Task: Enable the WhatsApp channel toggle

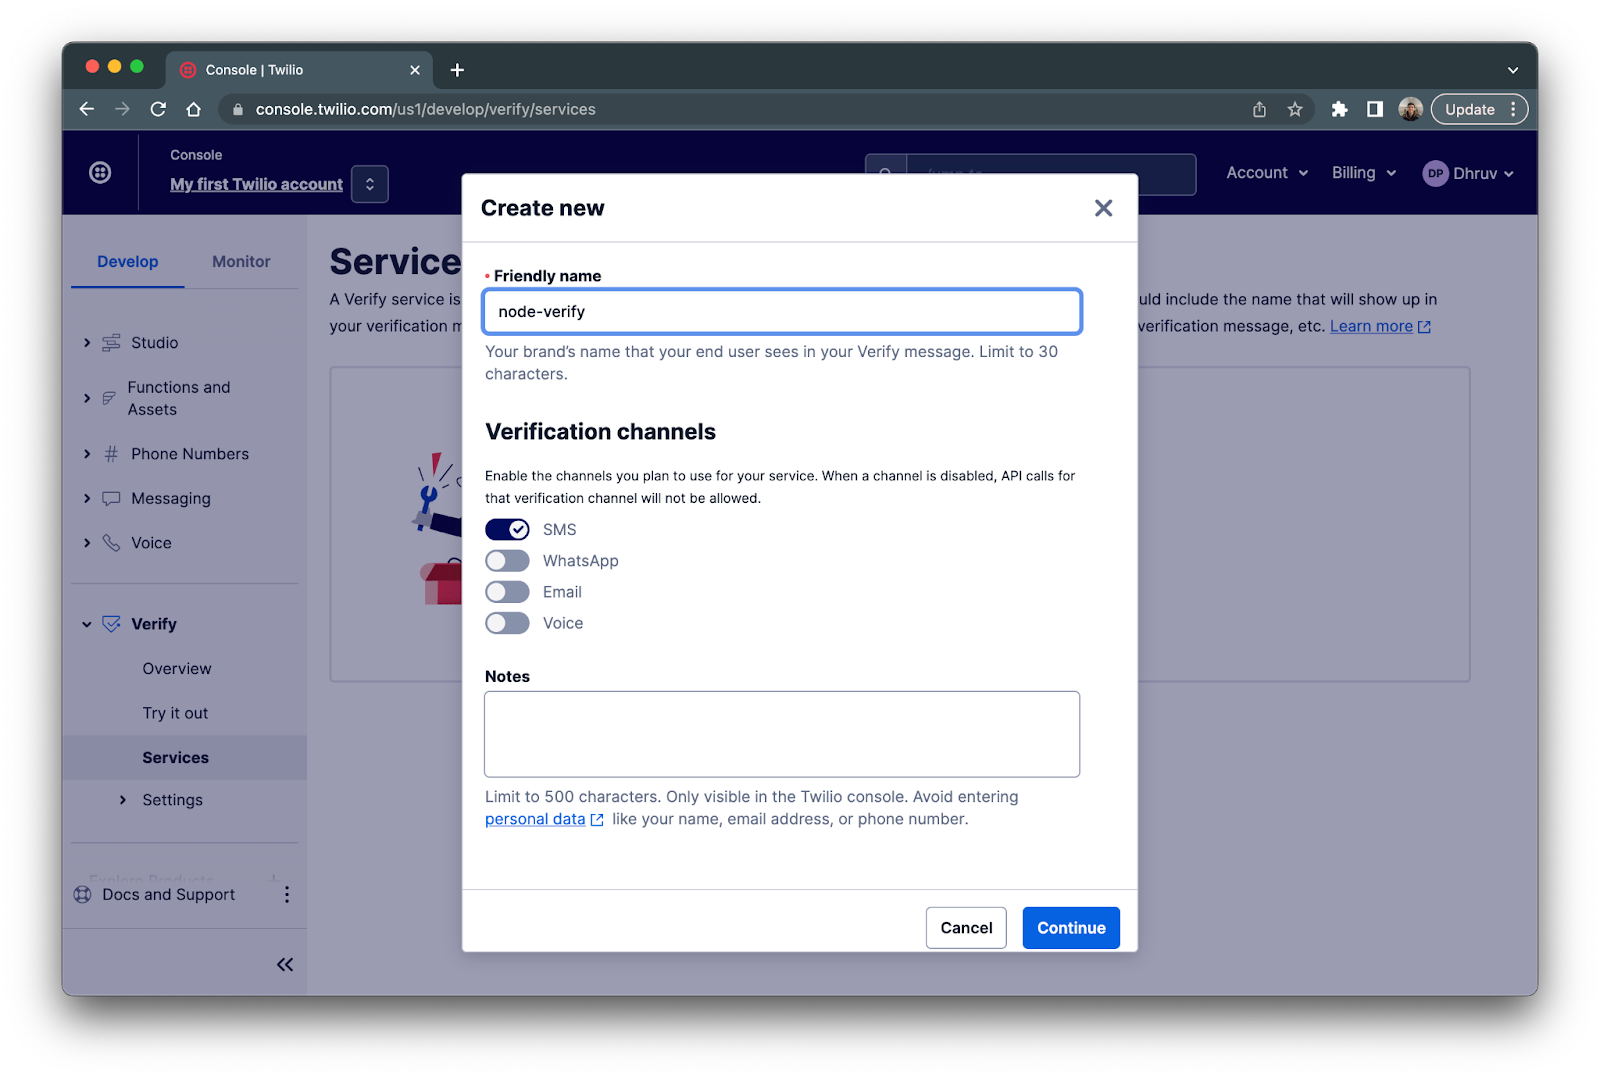Action: point(507,561)
